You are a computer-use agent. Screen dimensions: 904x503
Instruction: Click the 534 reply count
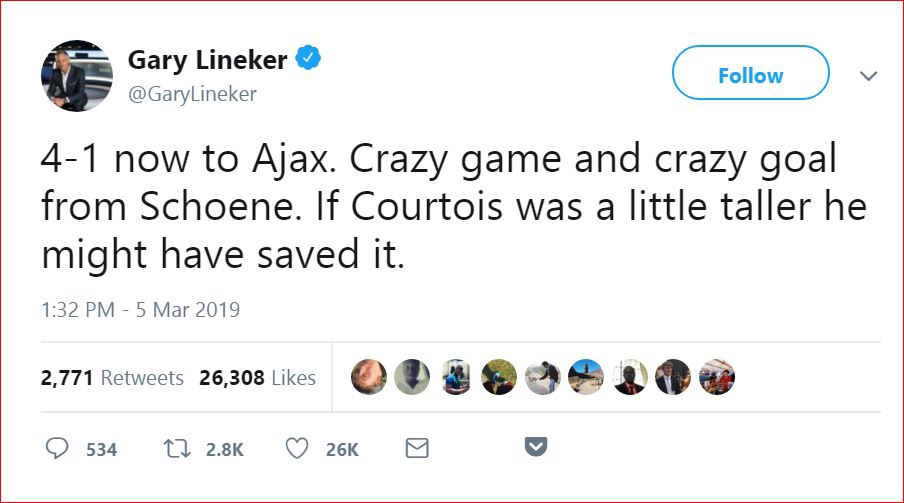tap(101, 450)
